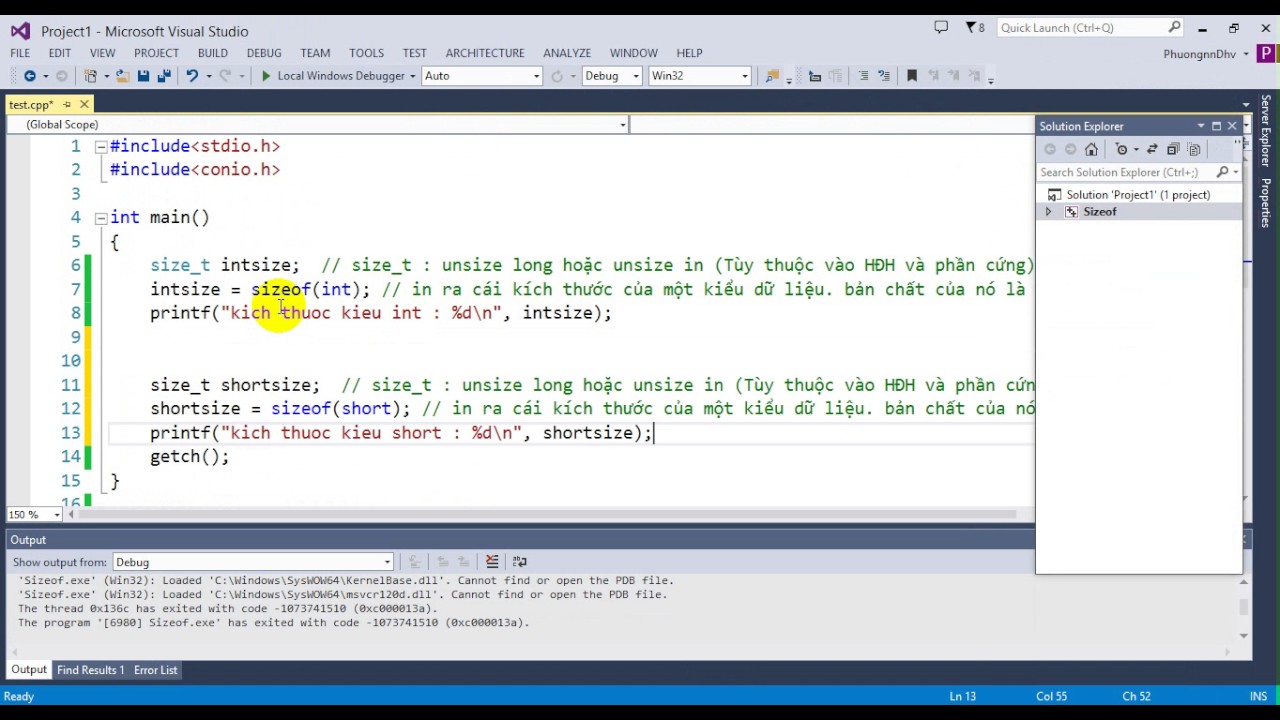Open the EDIT menu
This screenshot has height=720, width=1280.
pos(60,53)
